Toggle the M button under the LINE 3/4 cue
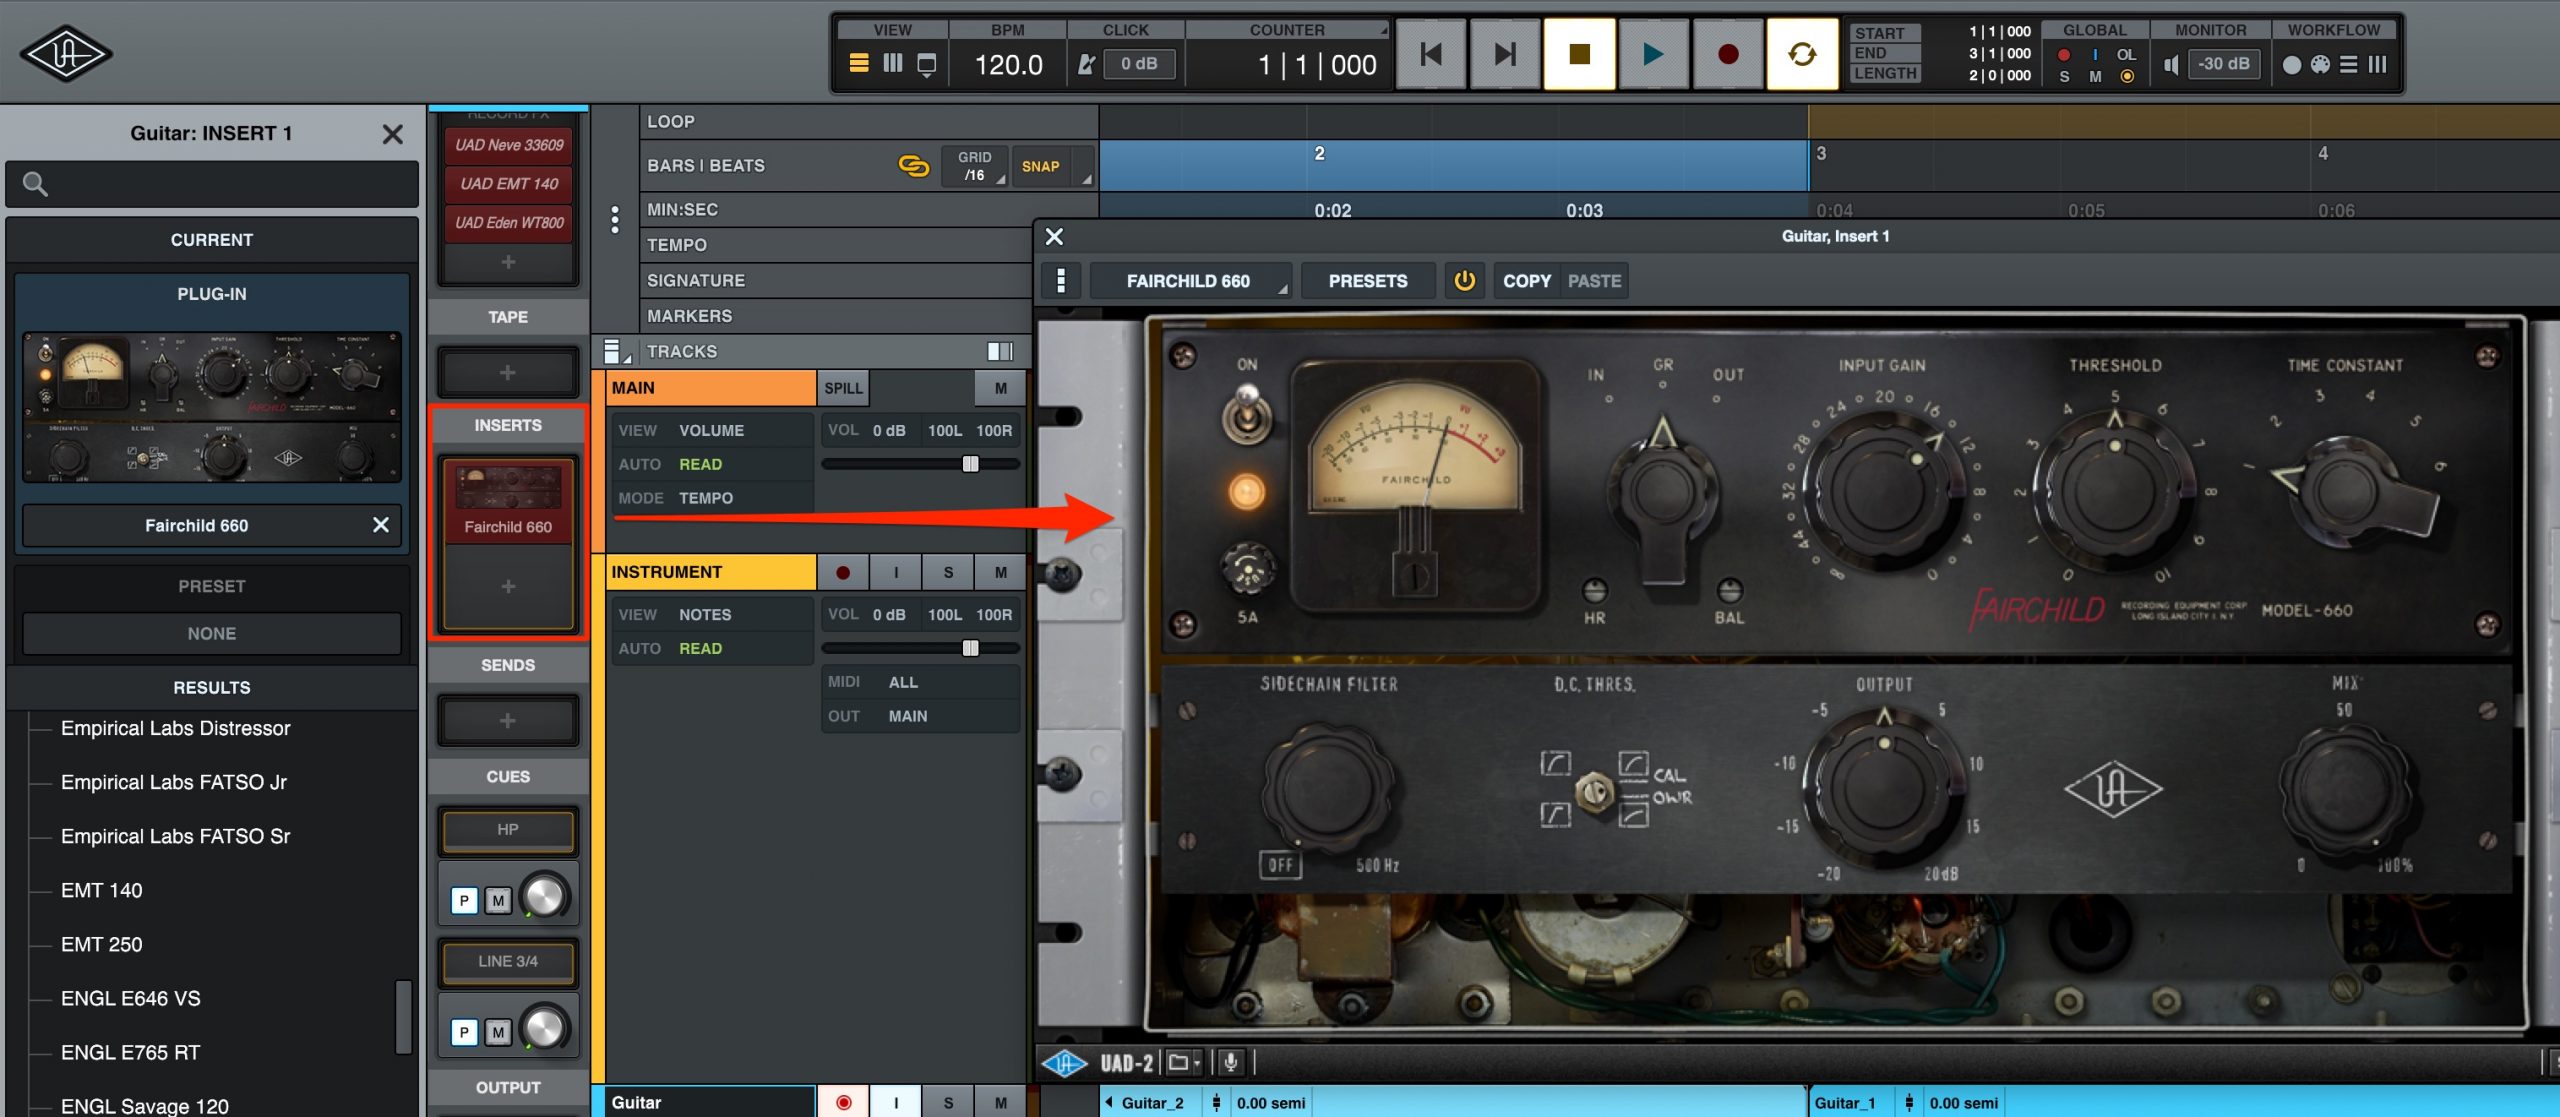 (x=498, y=1031)
